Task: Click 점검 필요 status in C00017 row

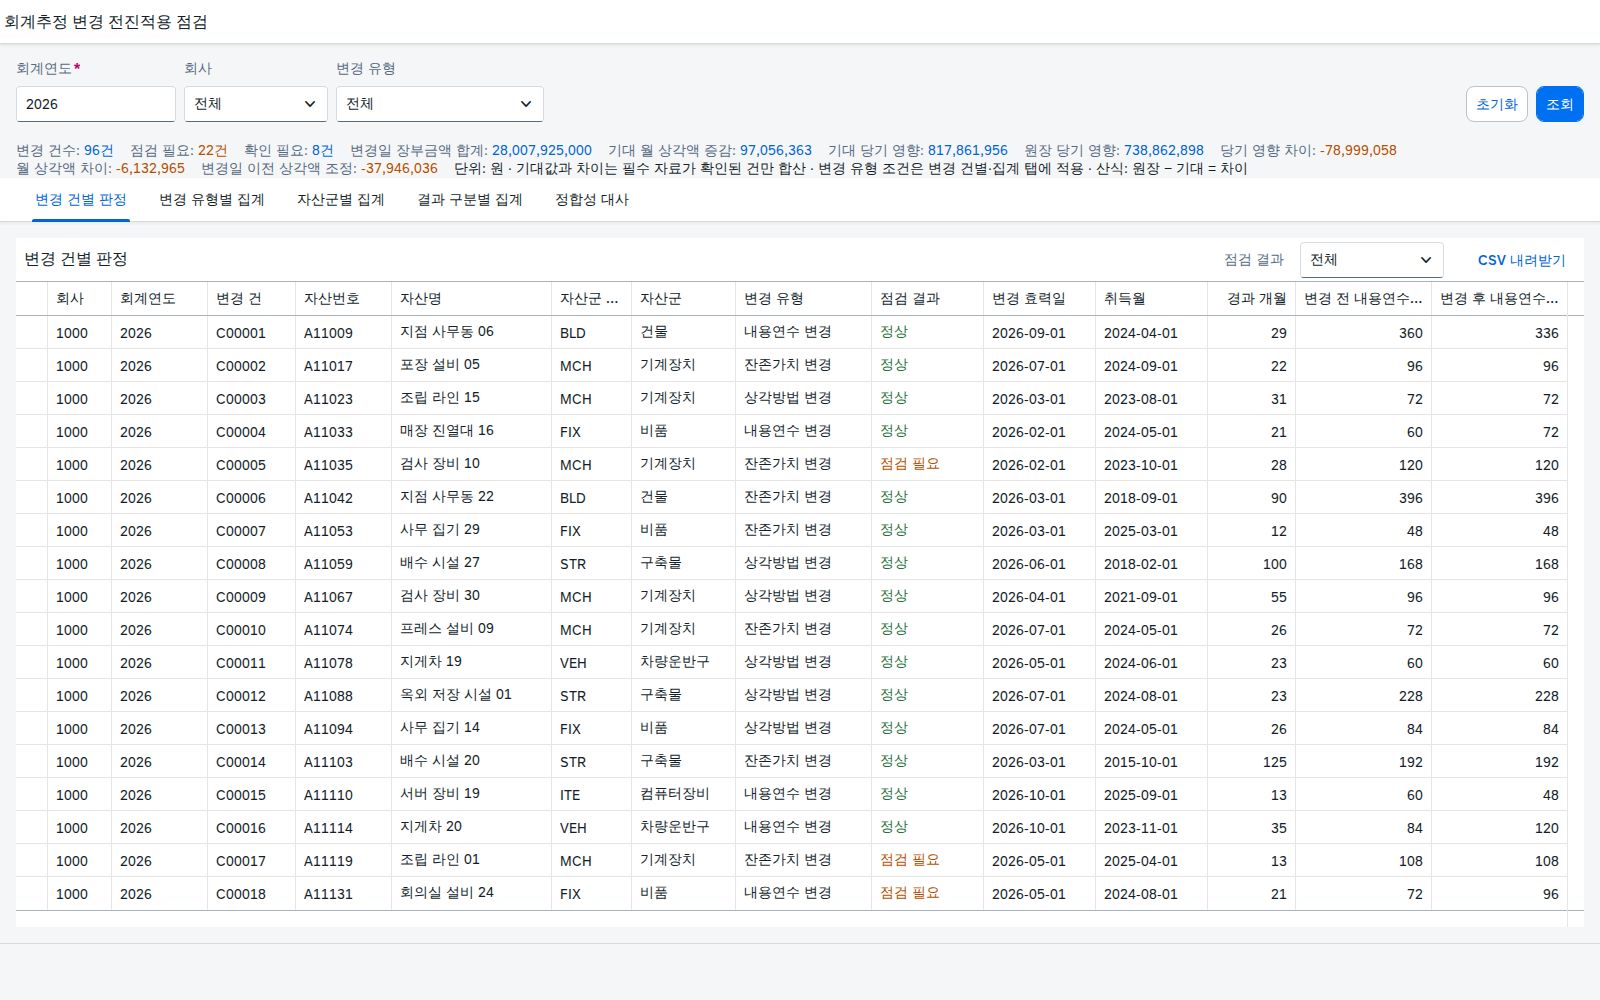Action: point(910,860)
